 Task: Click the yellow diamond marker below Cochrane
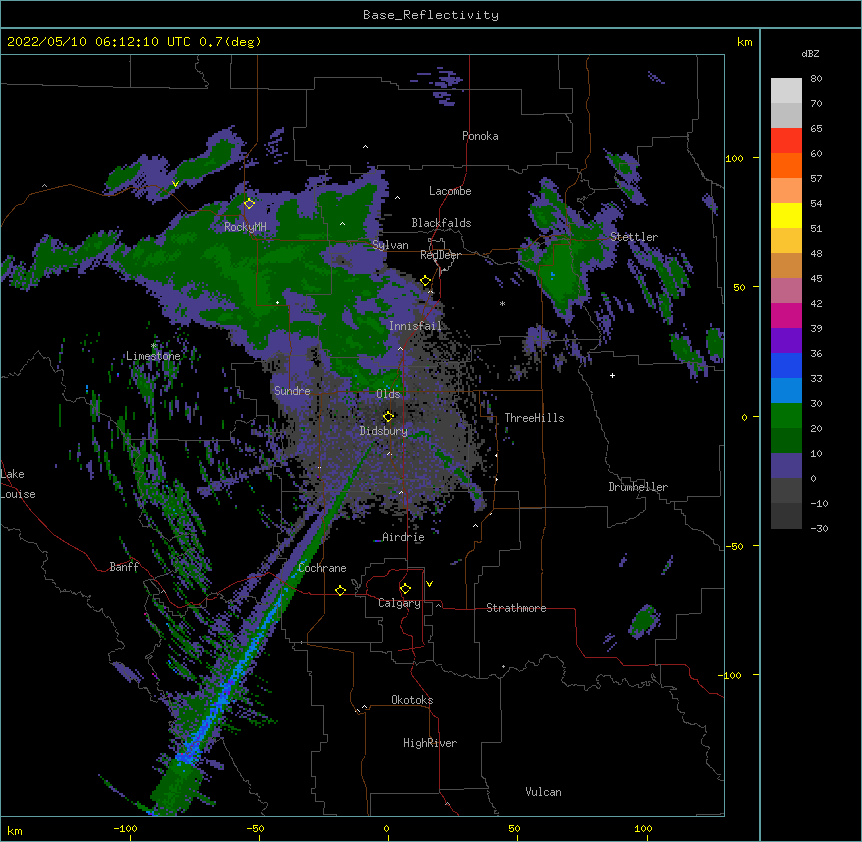(340, 590)
